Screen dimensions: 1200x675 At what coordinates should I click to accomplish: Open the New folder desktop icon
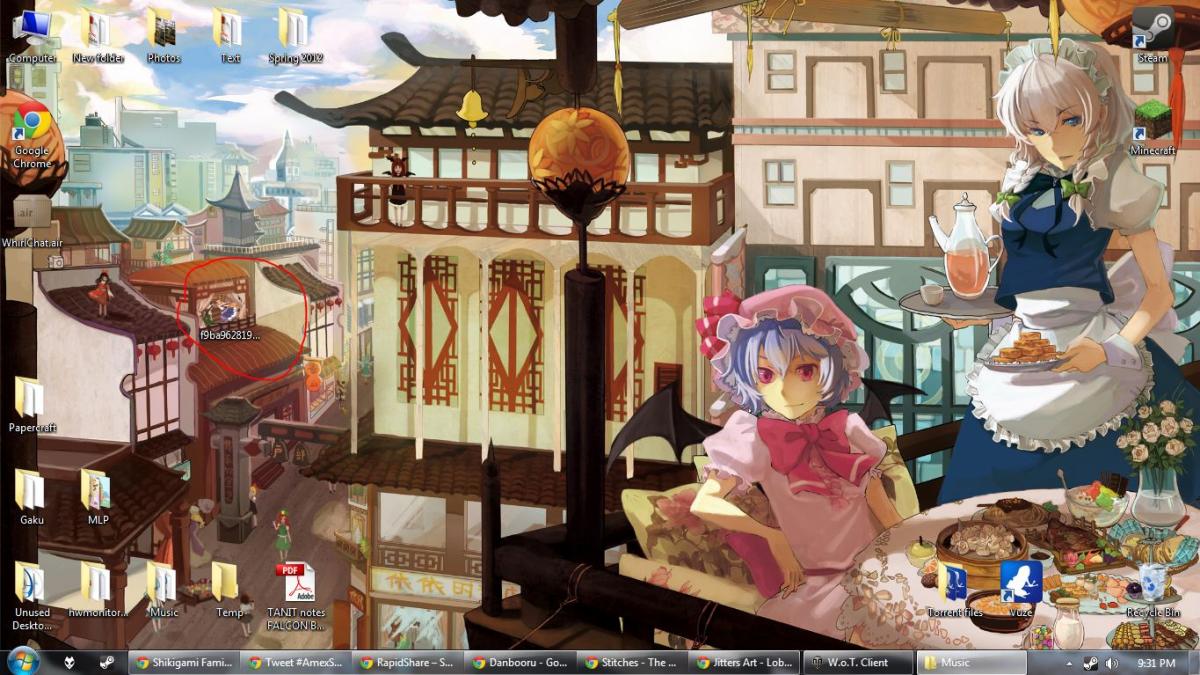(x=97, y=35)
